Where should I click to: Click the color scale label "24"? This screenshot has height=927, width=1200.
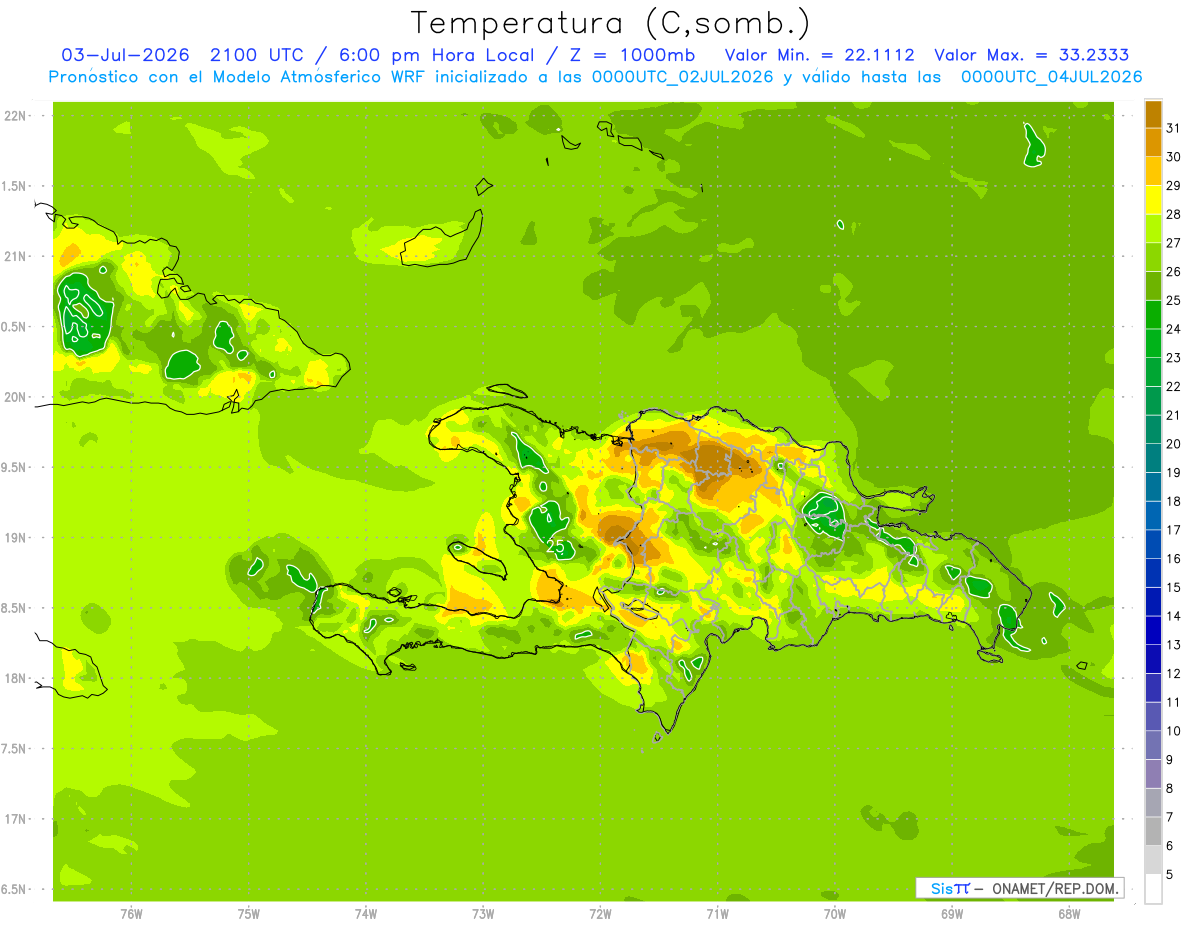(x=1174, y=329)
